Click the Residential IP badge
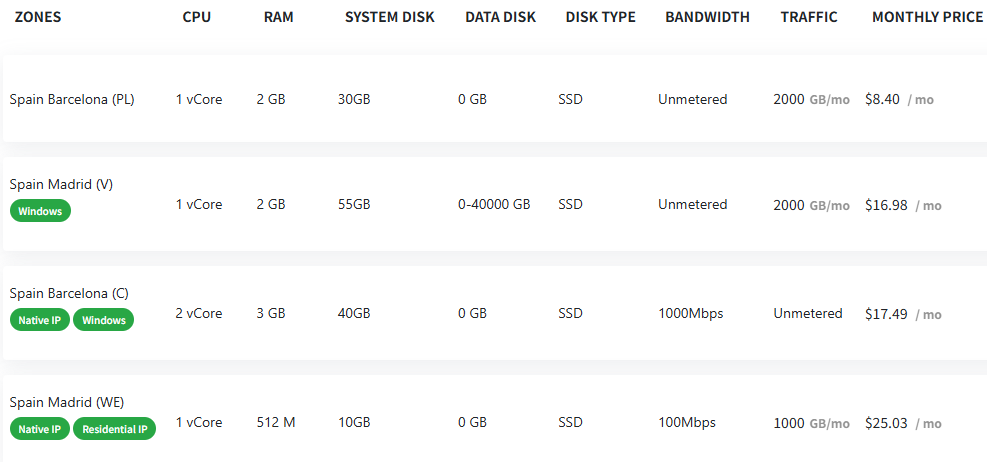Viewport: 987px width, 462px height. (x=115, y=429)
